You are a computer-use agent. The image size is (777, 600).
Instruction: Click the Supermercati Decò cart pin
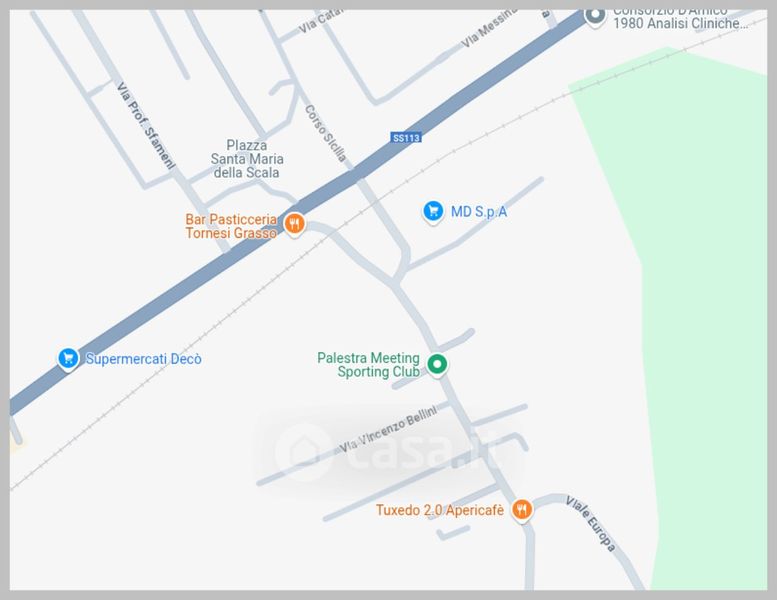click(x=68, y=359)
